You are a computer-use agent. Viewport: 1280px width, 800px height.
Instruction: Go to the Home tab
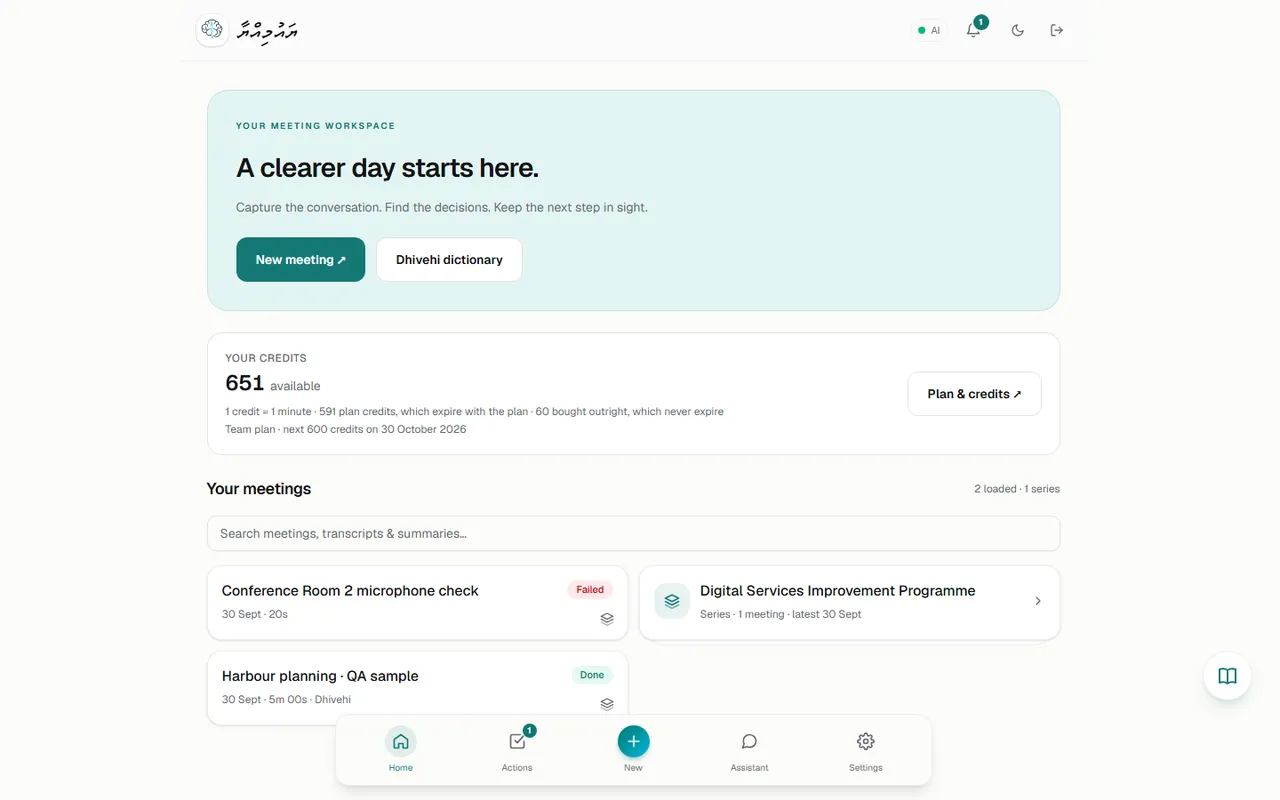(401, 751)
